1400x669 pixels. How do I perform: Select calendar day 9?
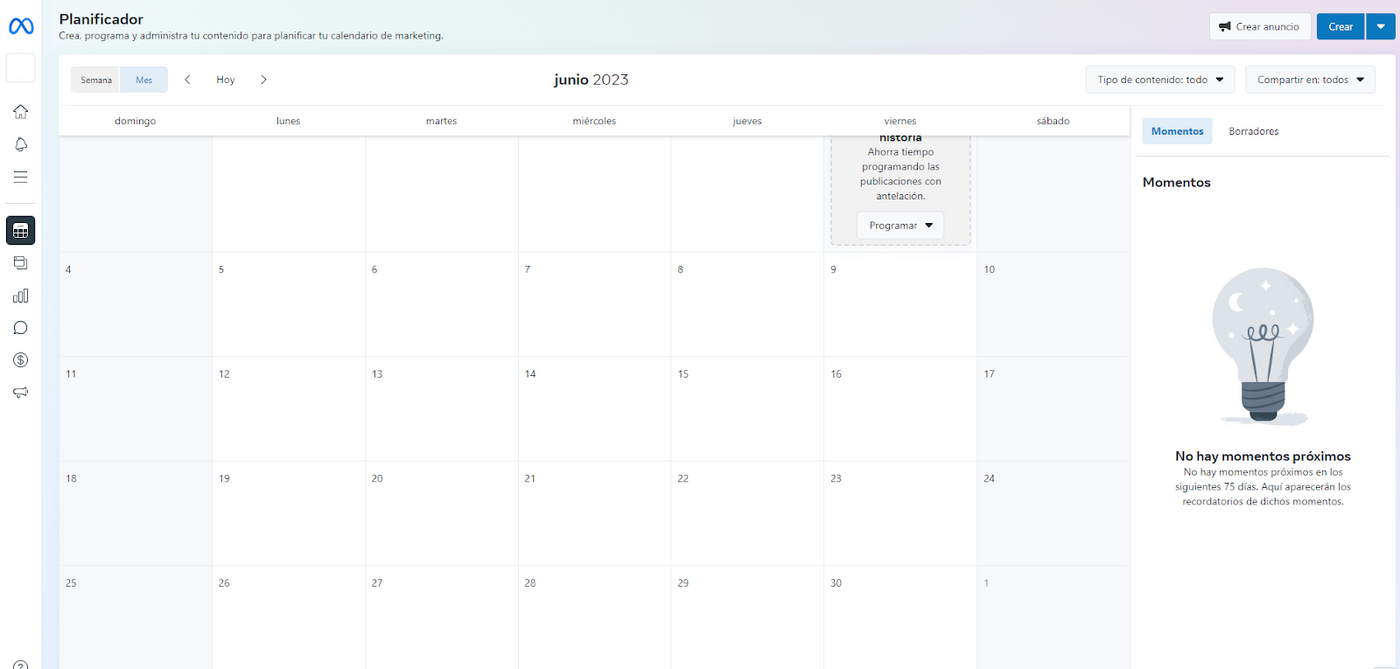coord(900,304)
